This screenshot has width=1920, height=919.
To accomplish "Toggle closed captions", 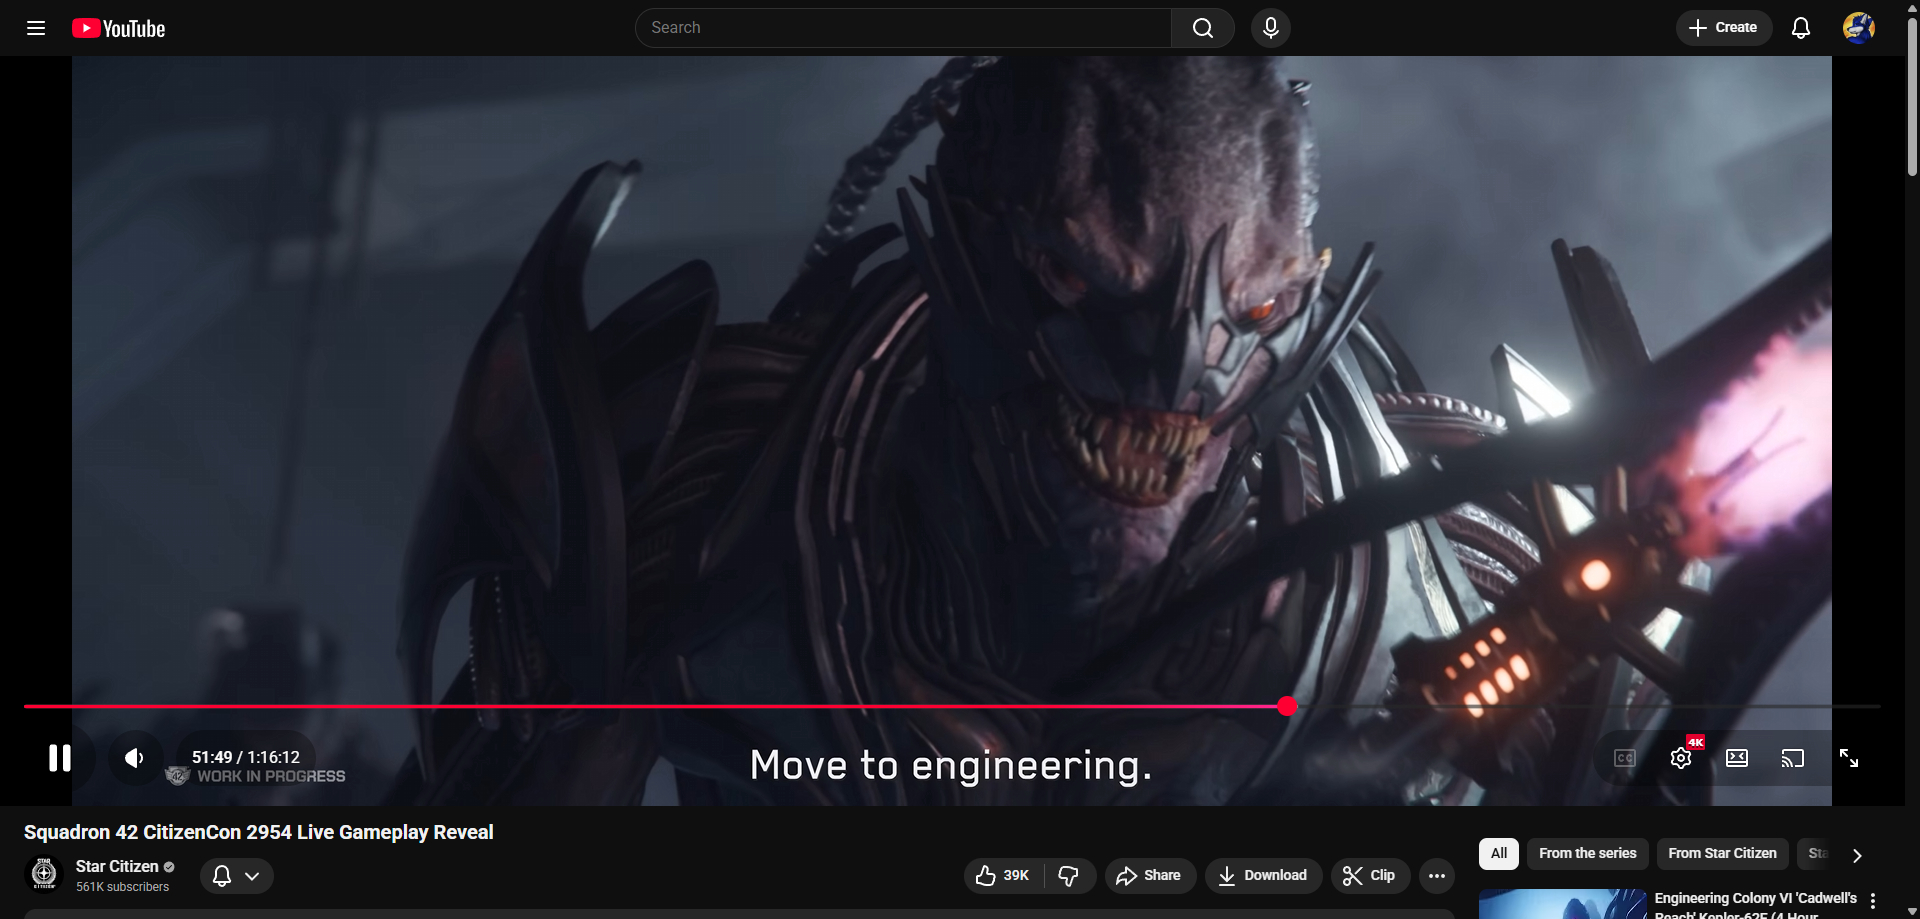I will [1625, 758].
